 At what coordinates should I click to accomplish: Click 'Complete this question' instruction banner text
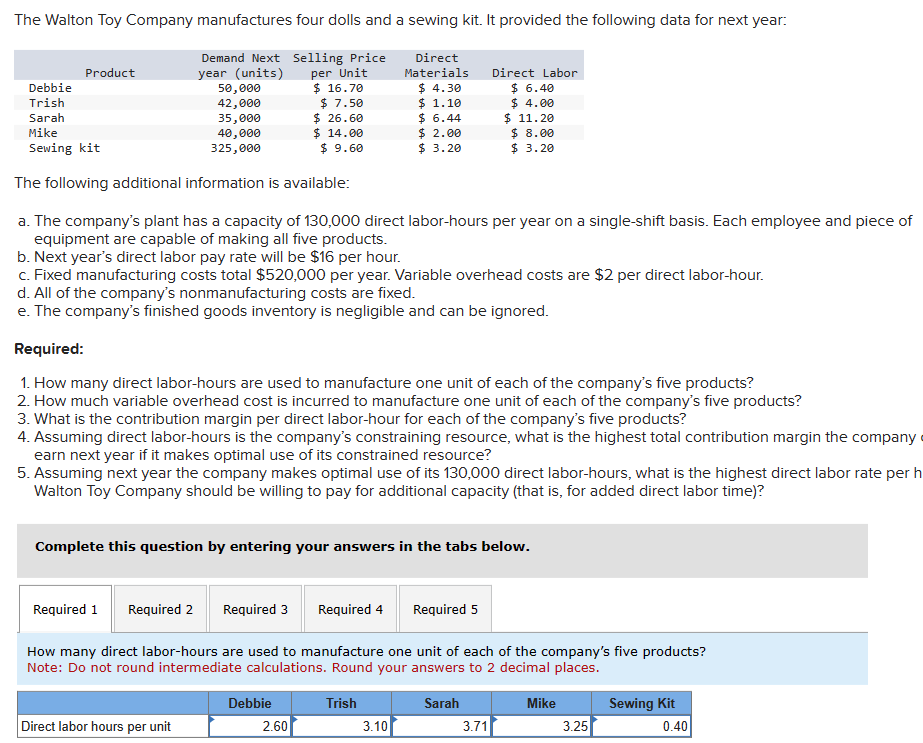(282, 546)
